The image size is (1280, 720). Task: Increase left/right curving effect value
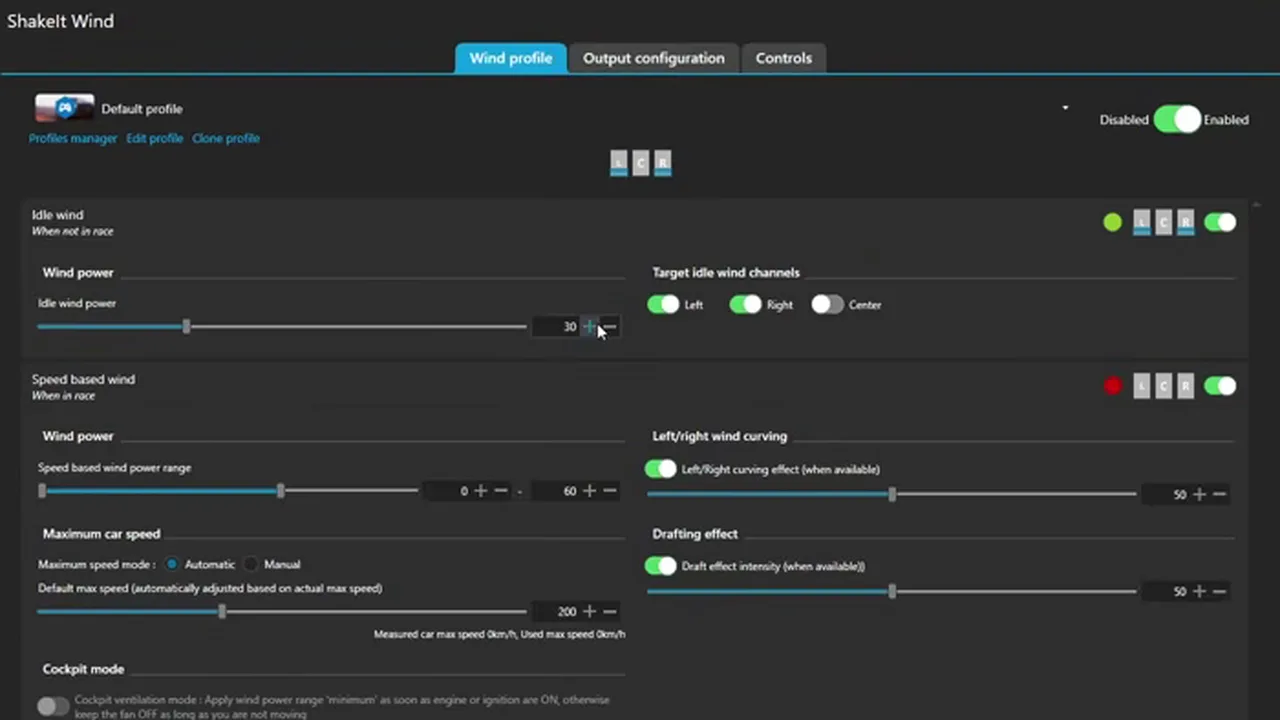(1199, 494)
